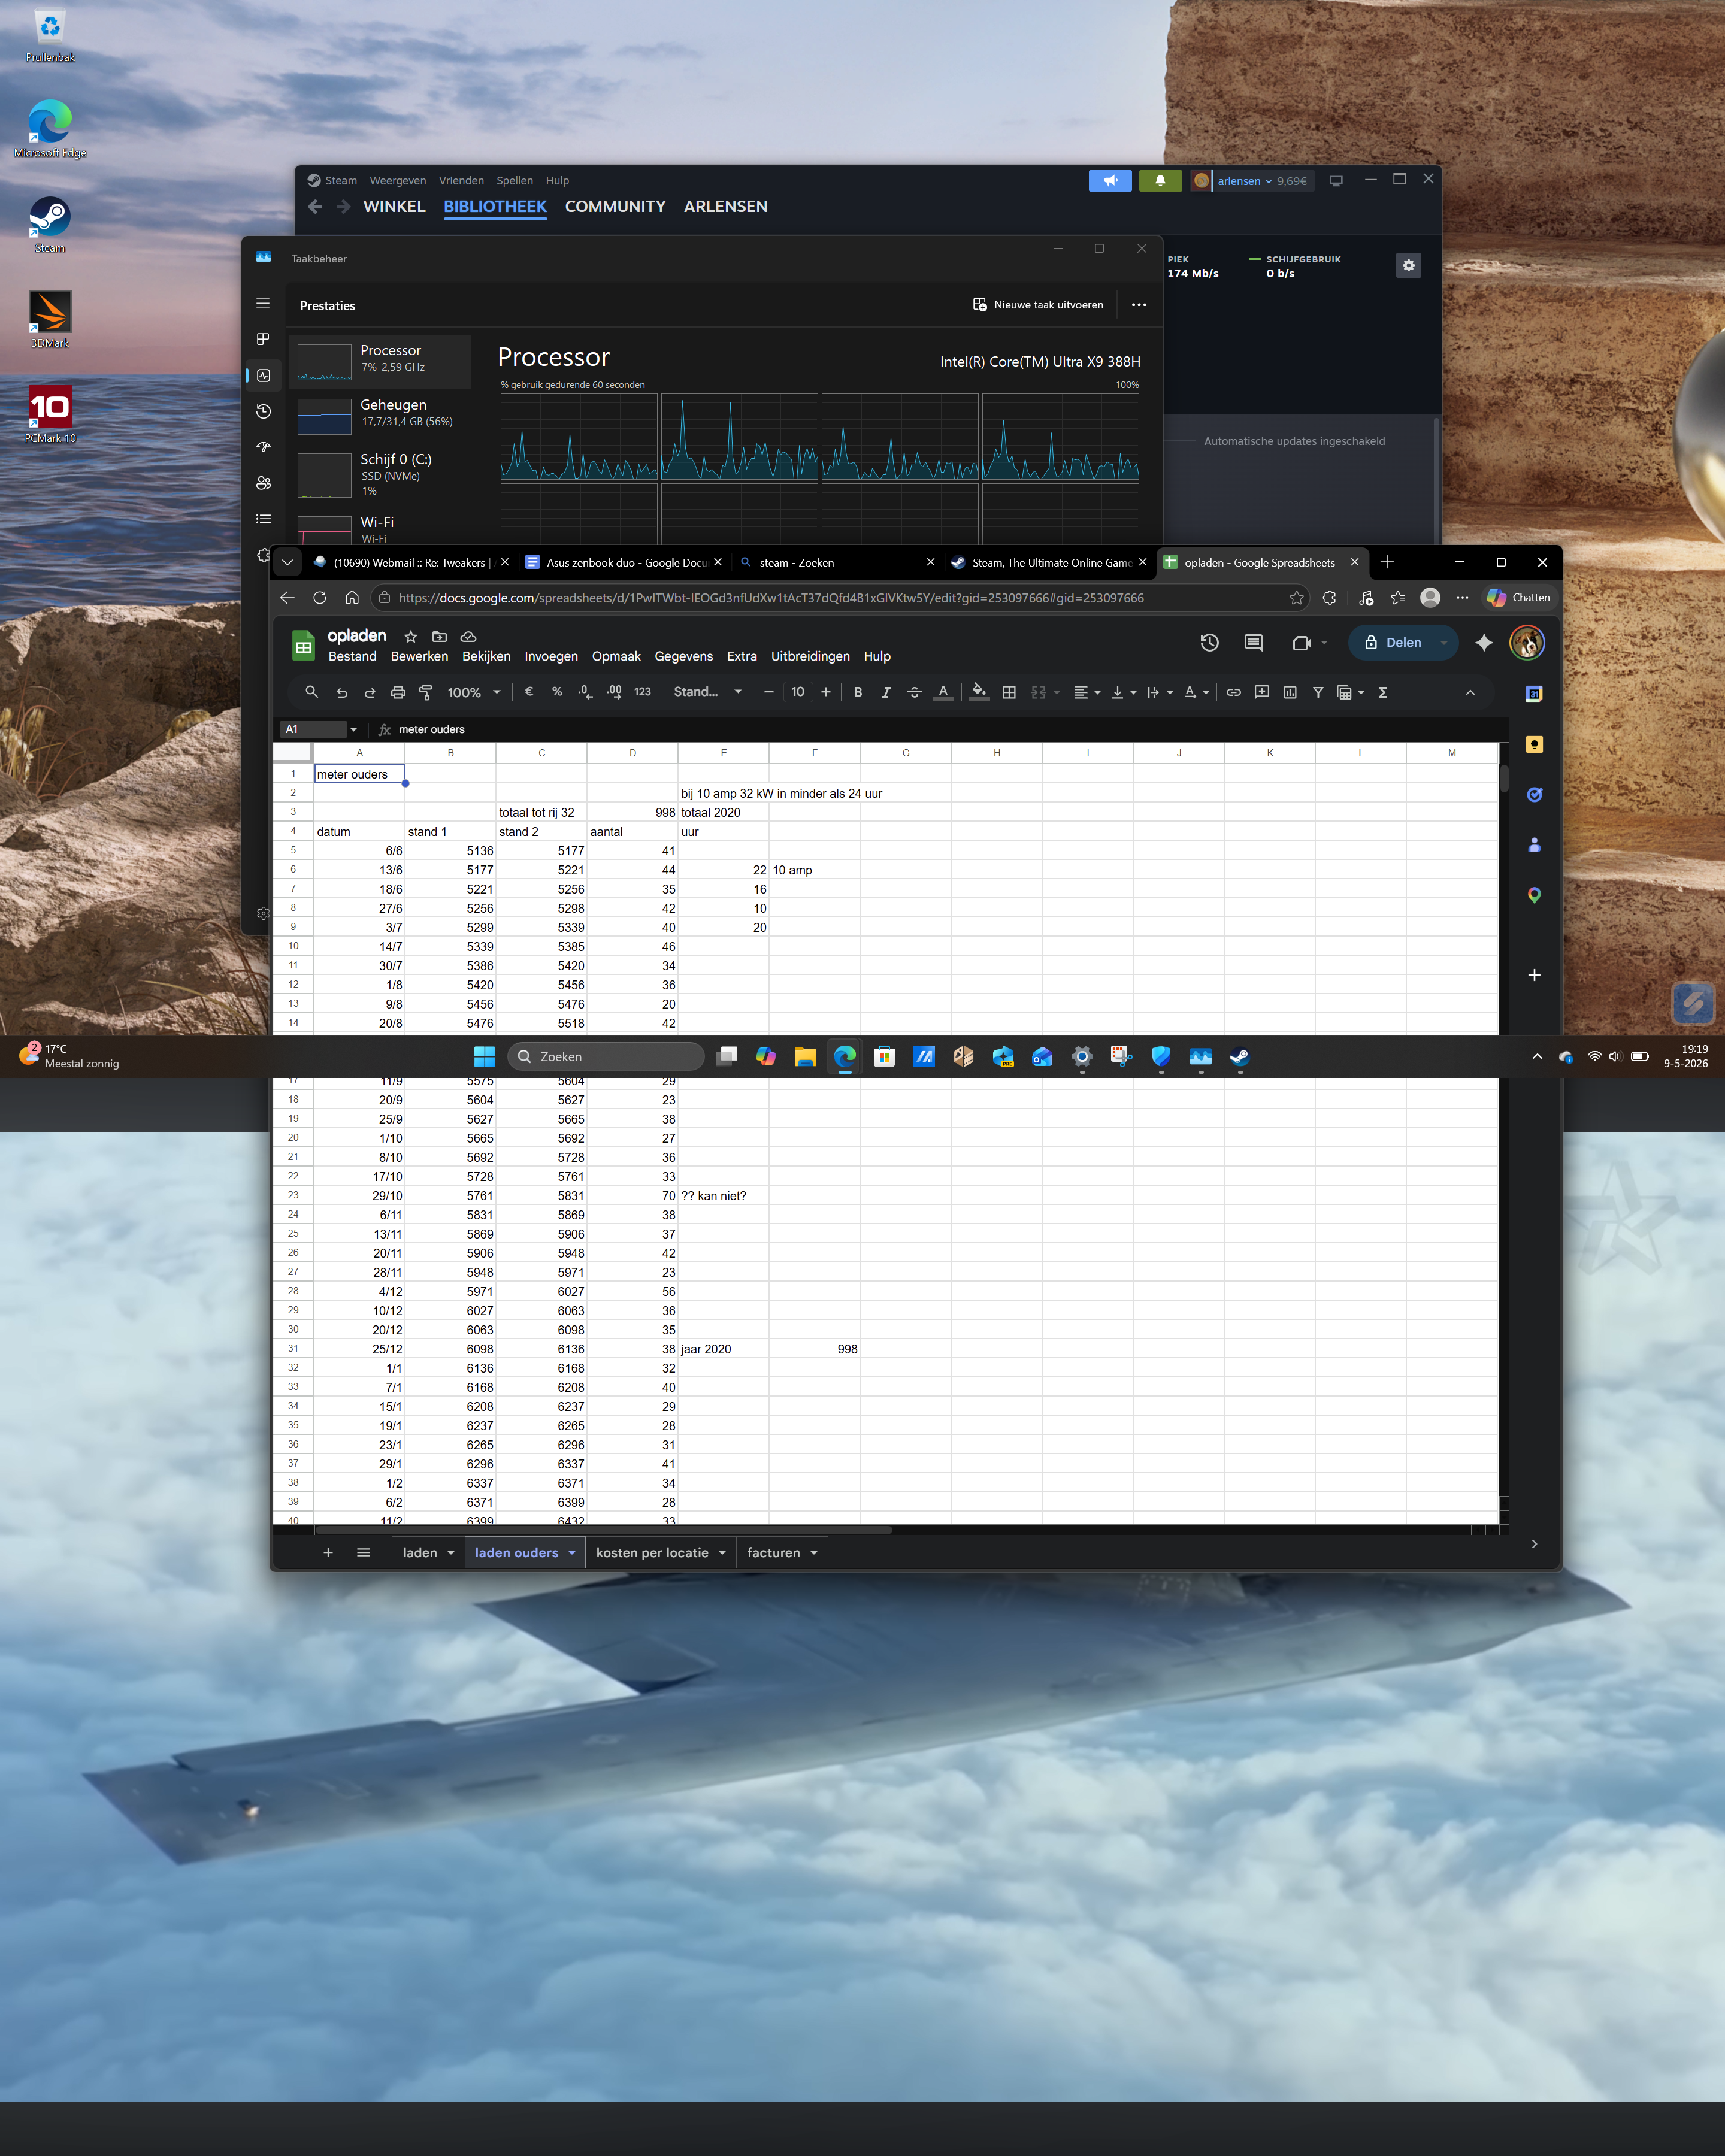The width and height of the screenshot is (1725, 2156).
Task: Search the menus with magnifier icon
Action: pyautogui.click(x=312, y=692)
